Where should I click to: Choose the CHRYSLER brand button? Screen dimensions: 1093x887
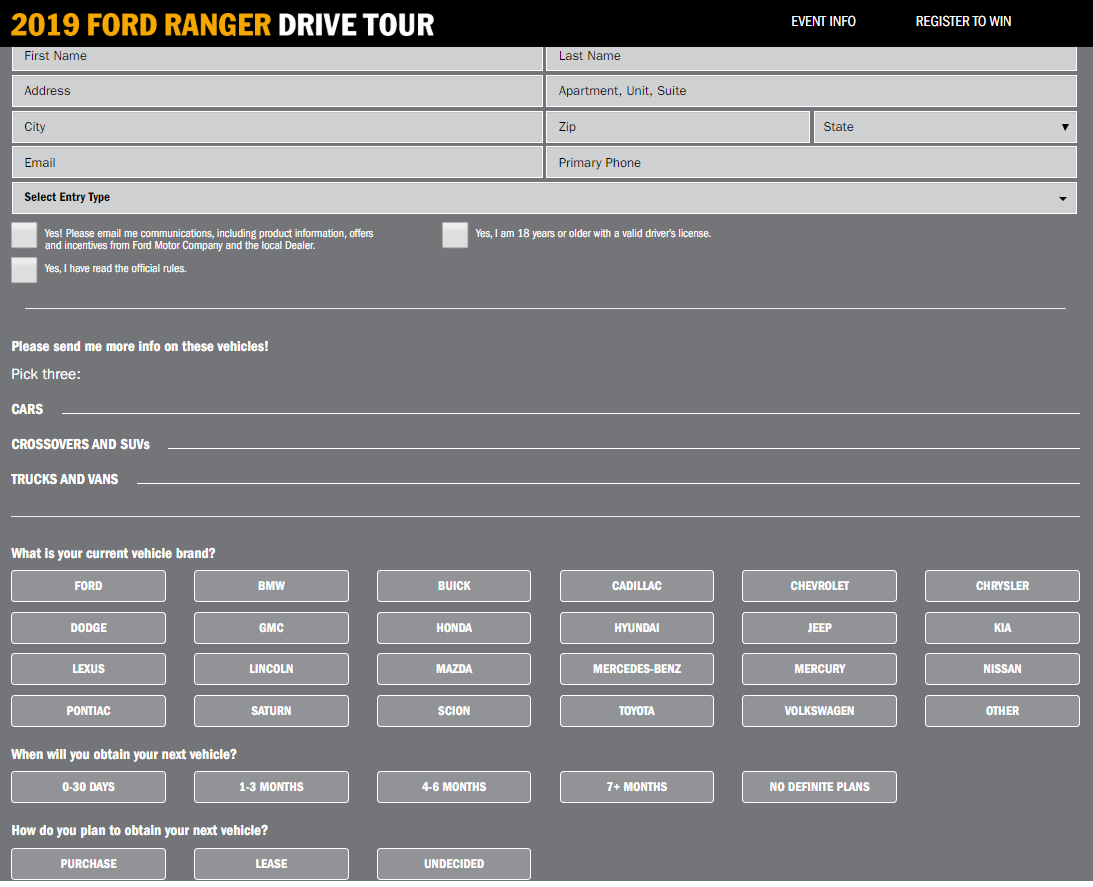pyautogui.click(x=1002, y=586)
